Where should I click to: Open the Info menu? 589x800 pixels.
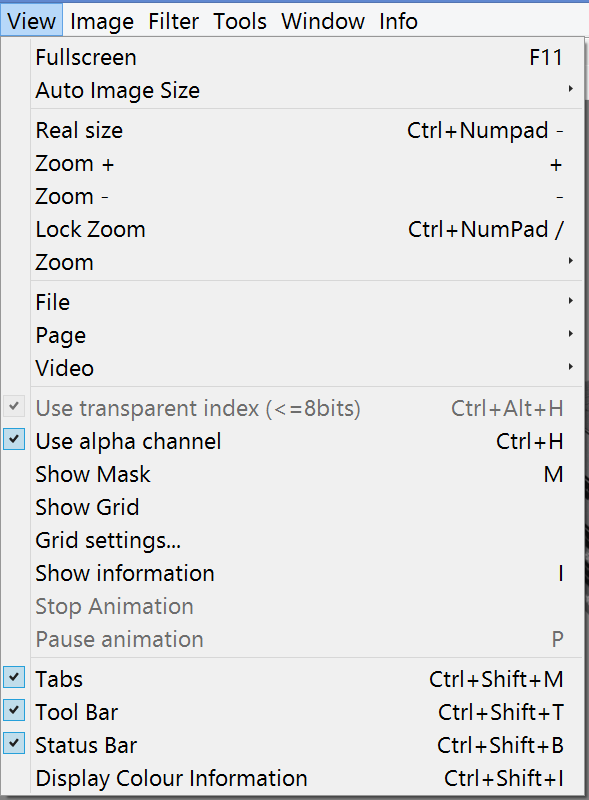pos(399,21)
